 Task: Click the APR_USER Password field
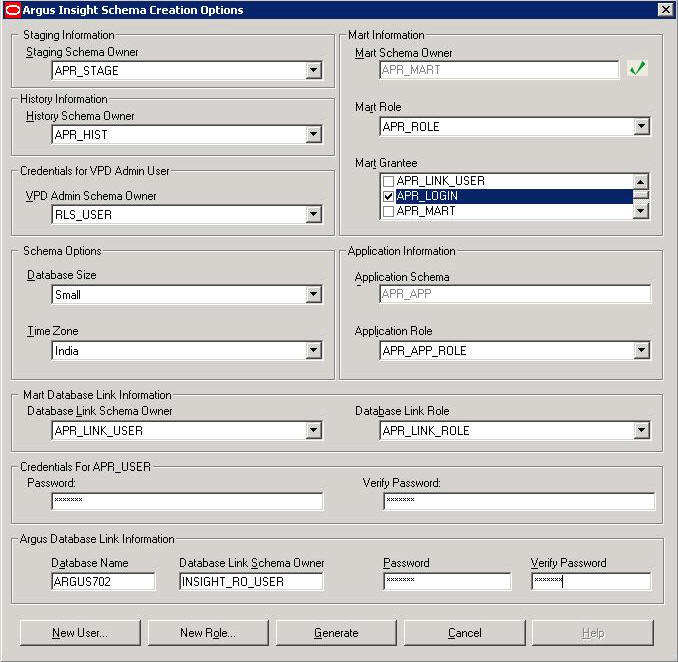coord(187,501)
